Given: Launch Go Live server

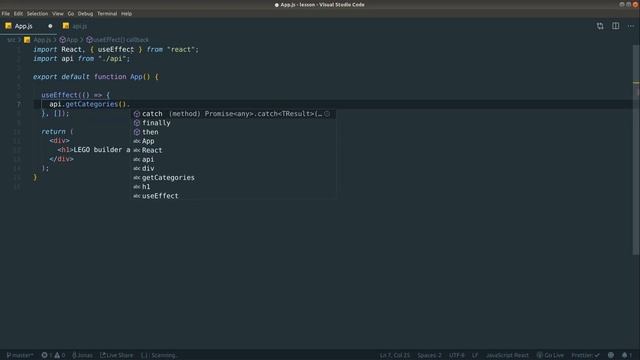Looking at the screenshot, I should (550, 356).
